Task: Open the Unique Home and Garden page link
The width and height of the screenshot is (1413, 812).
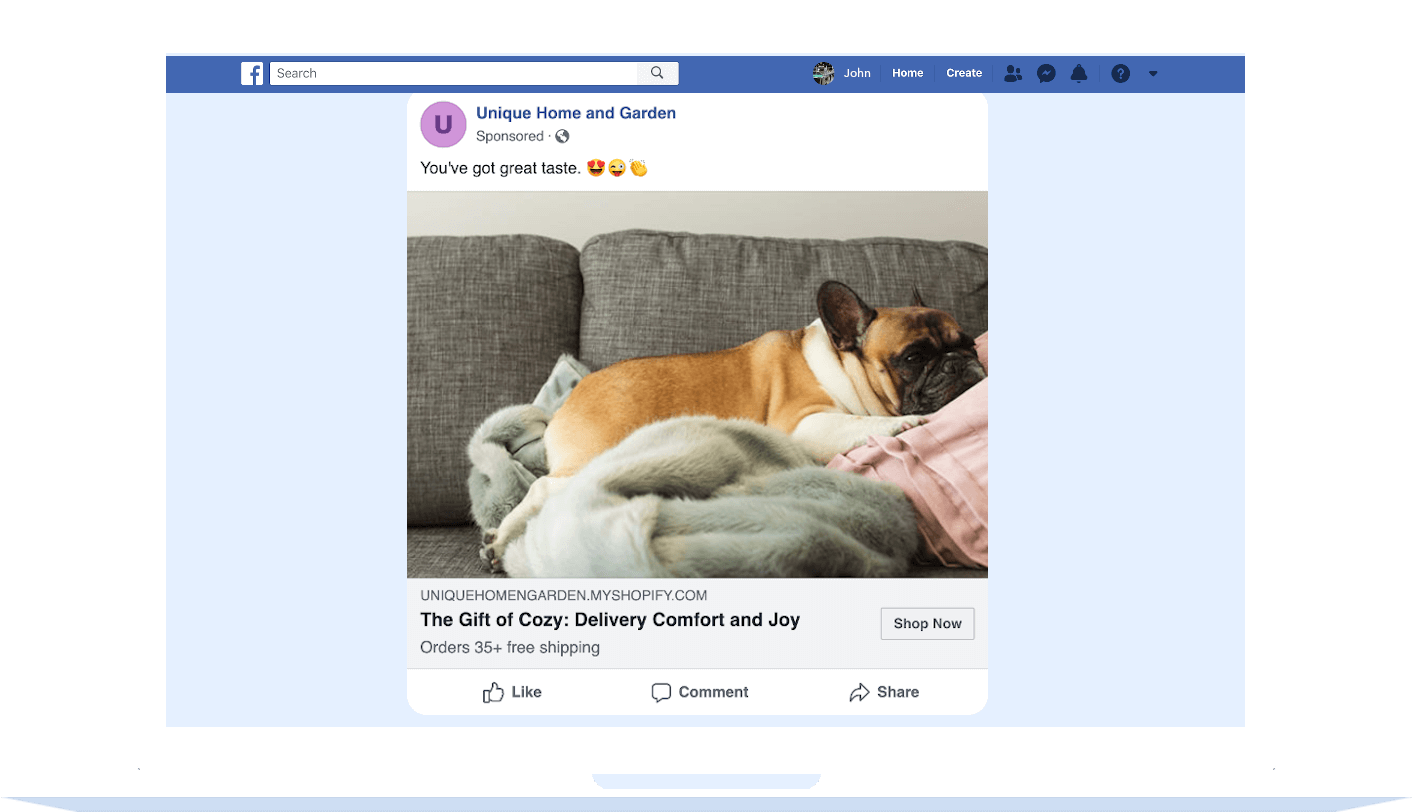Action: tap(575, 113)
